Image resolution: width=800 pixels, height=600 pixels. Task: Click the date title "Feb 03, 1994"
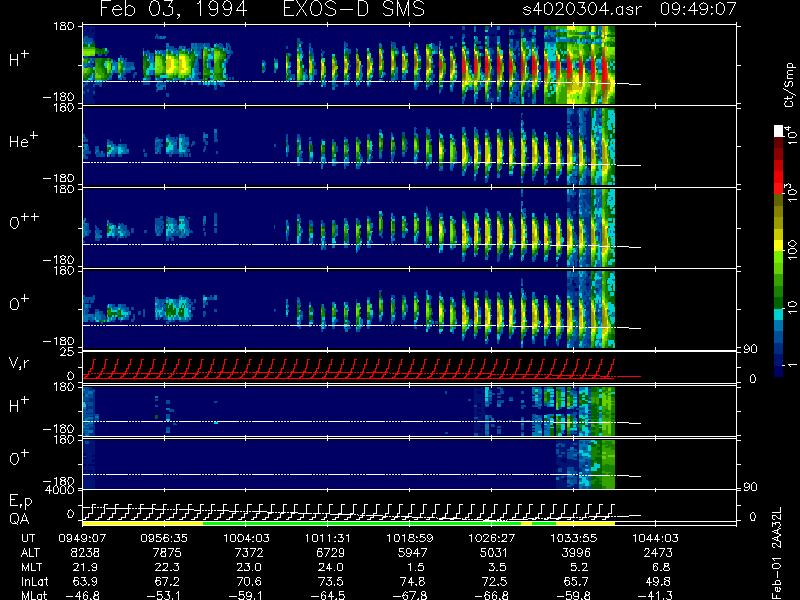[173, 9]
